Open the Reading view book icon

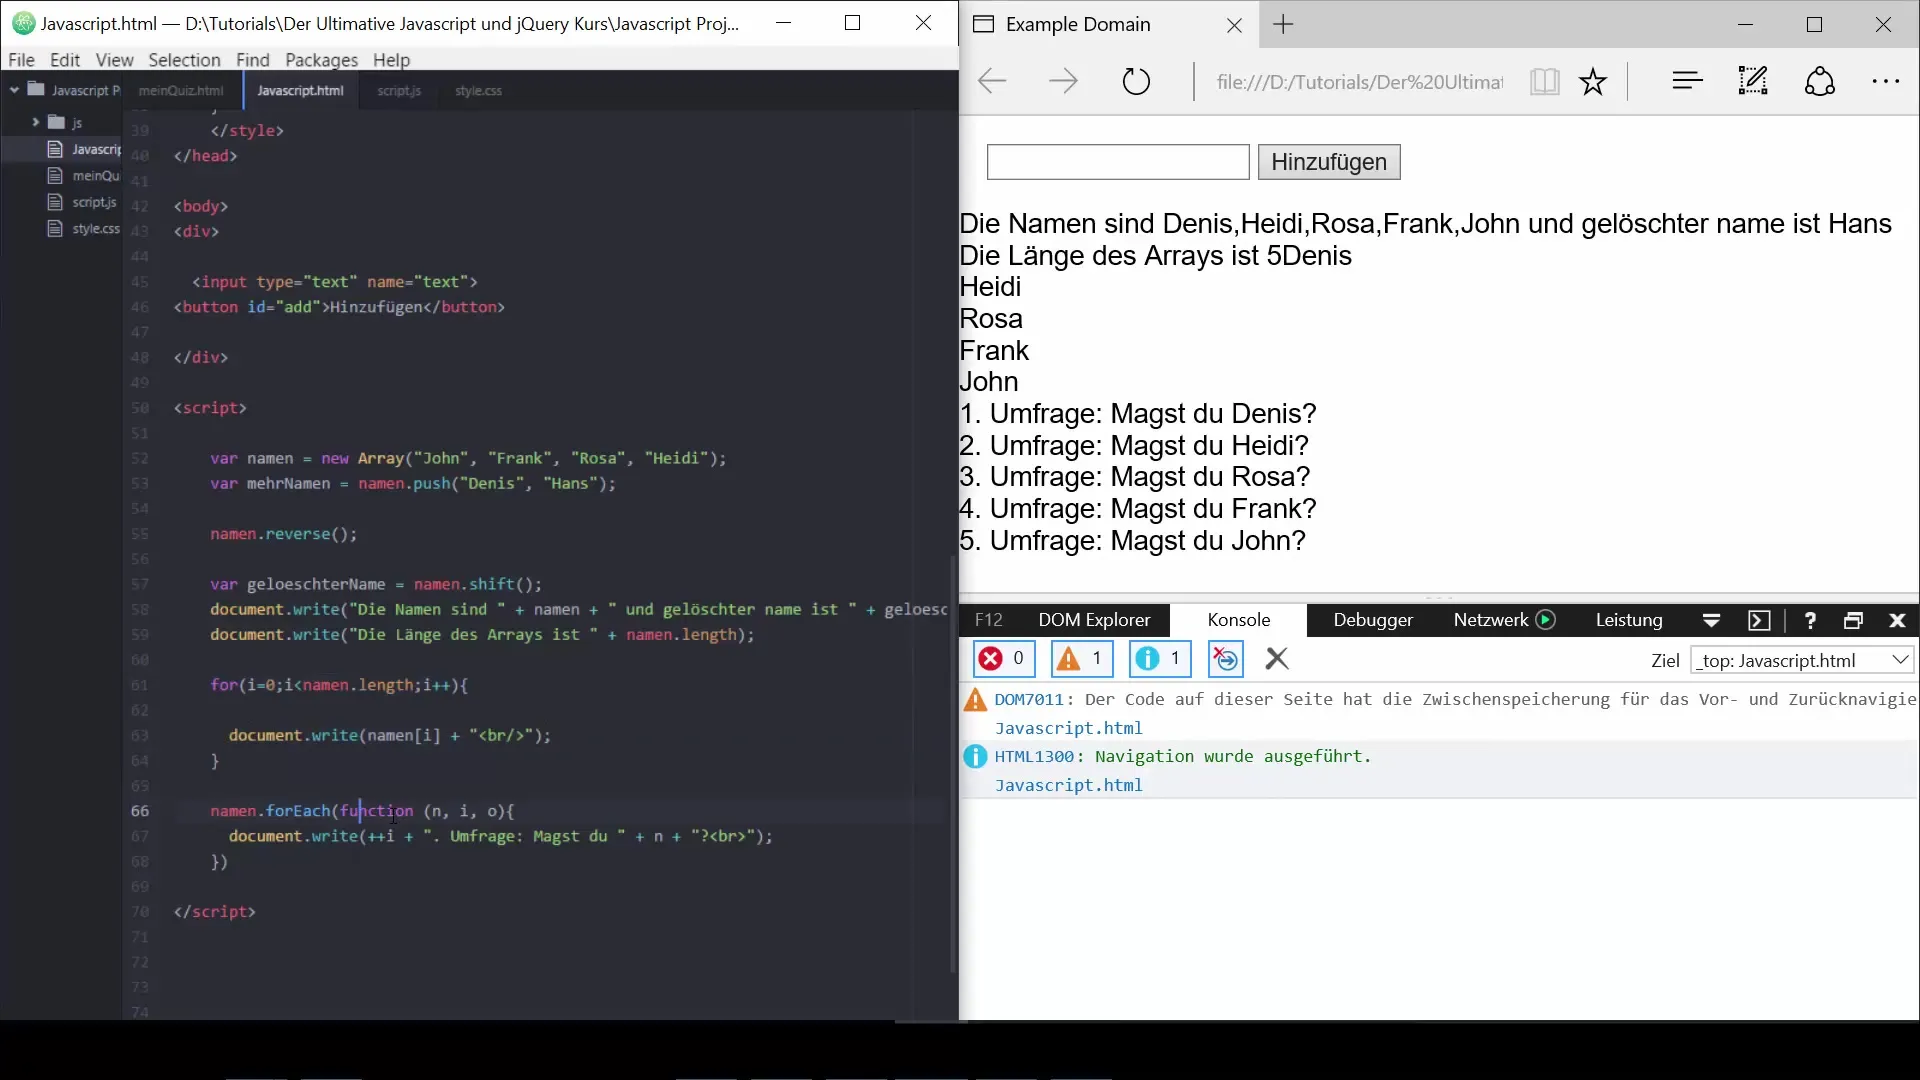(1544, 81)
